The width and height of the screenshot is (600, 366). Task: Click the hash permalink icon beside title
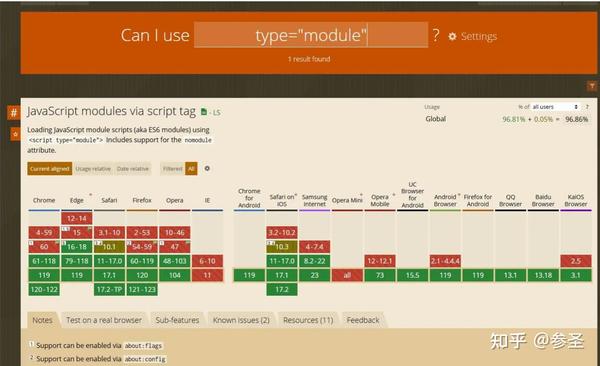pyautogui.click(x=14, y=113)
